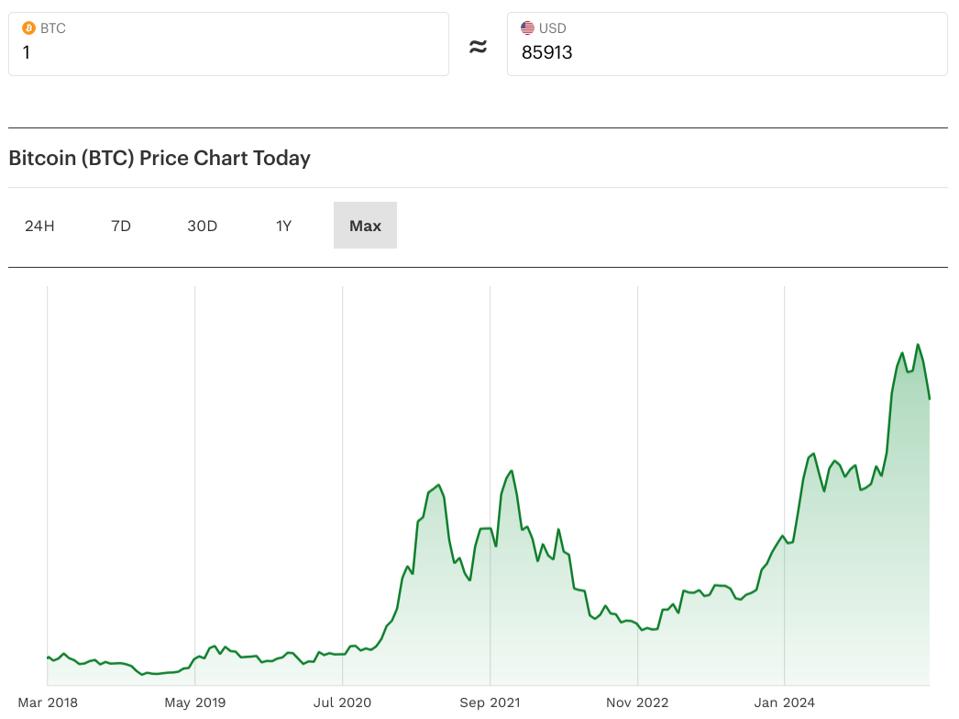Click the Nov 2022 axis label
Image resolution: width=959 pixels, height=719 pixels.
(637, 703)
